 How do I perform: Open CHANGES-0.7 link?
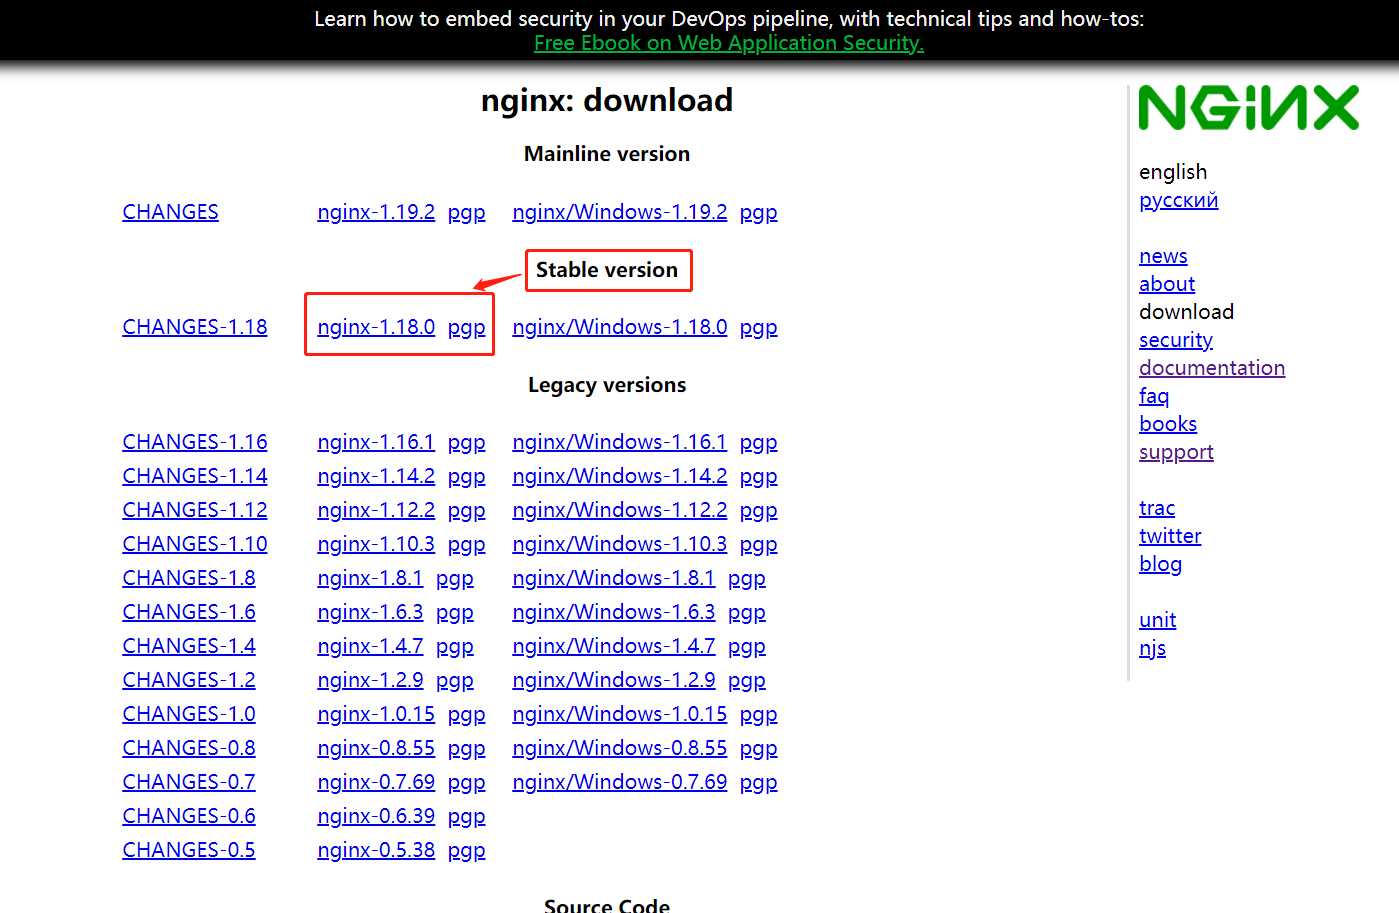[x=189, y=782]
